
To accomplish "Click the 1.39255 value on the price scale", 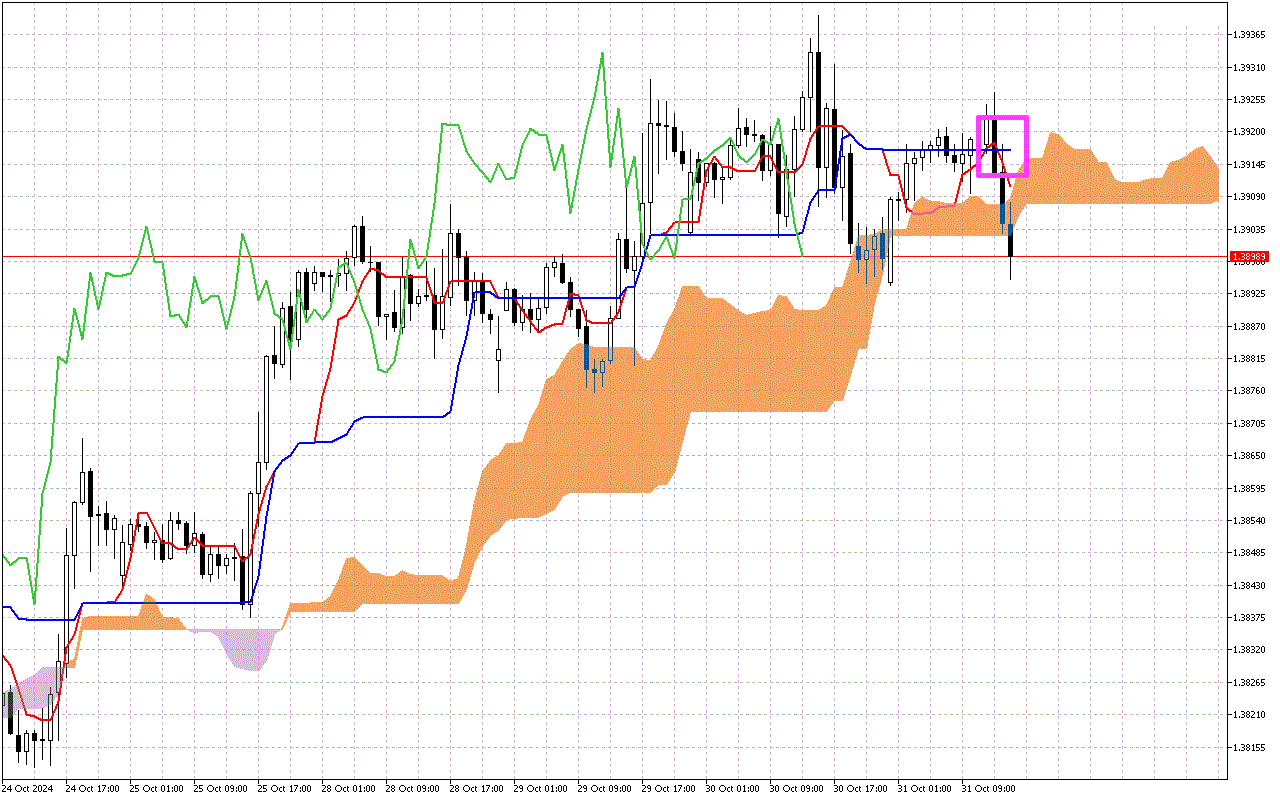I will pyautogui.click(x=1250, y=100).
